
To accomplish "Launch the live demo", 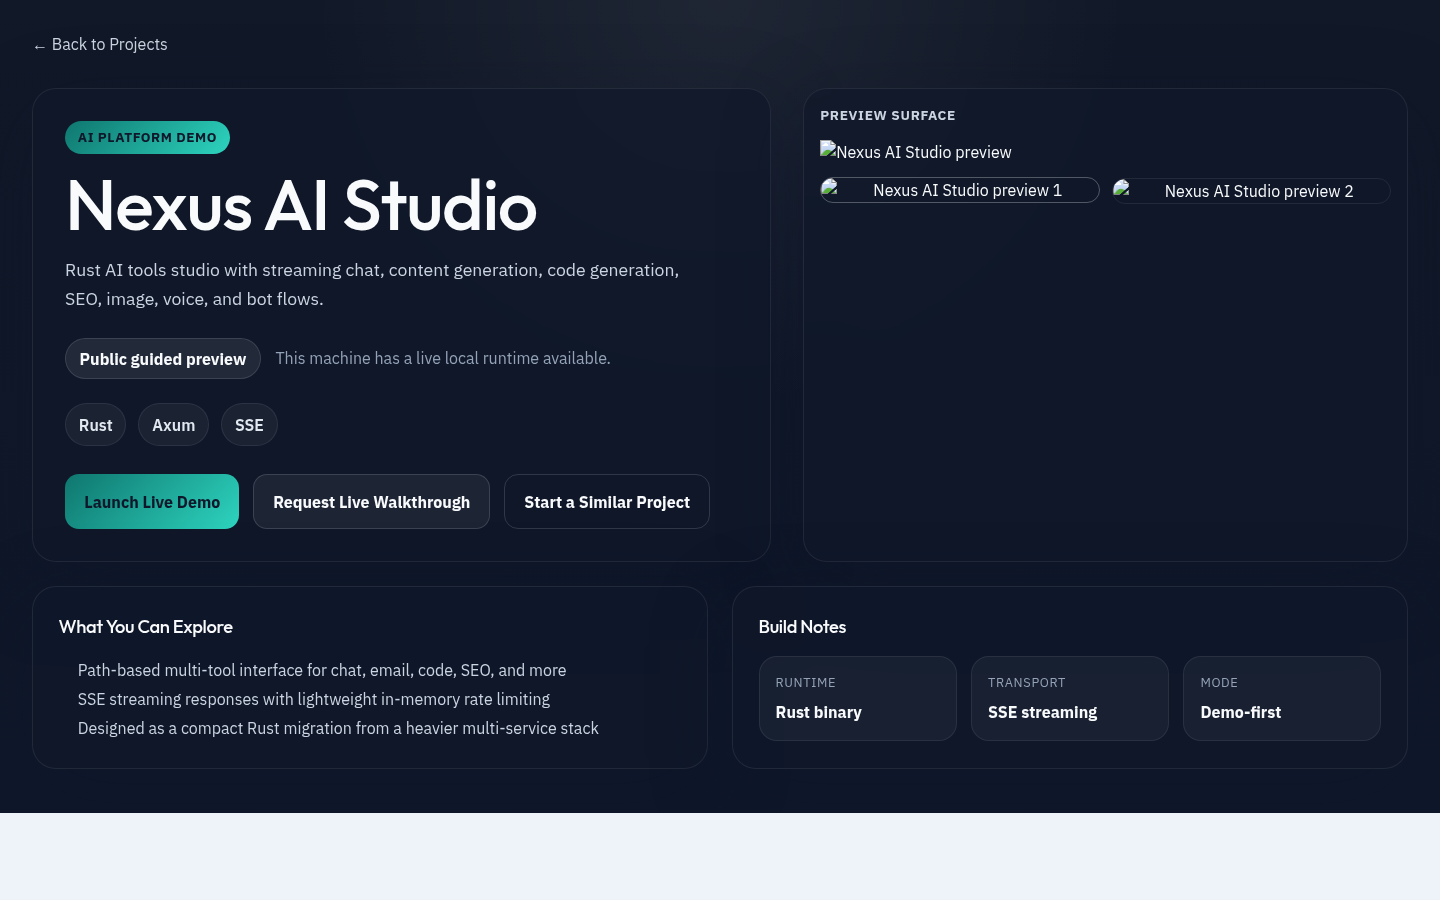I will [x=152, y=501].
